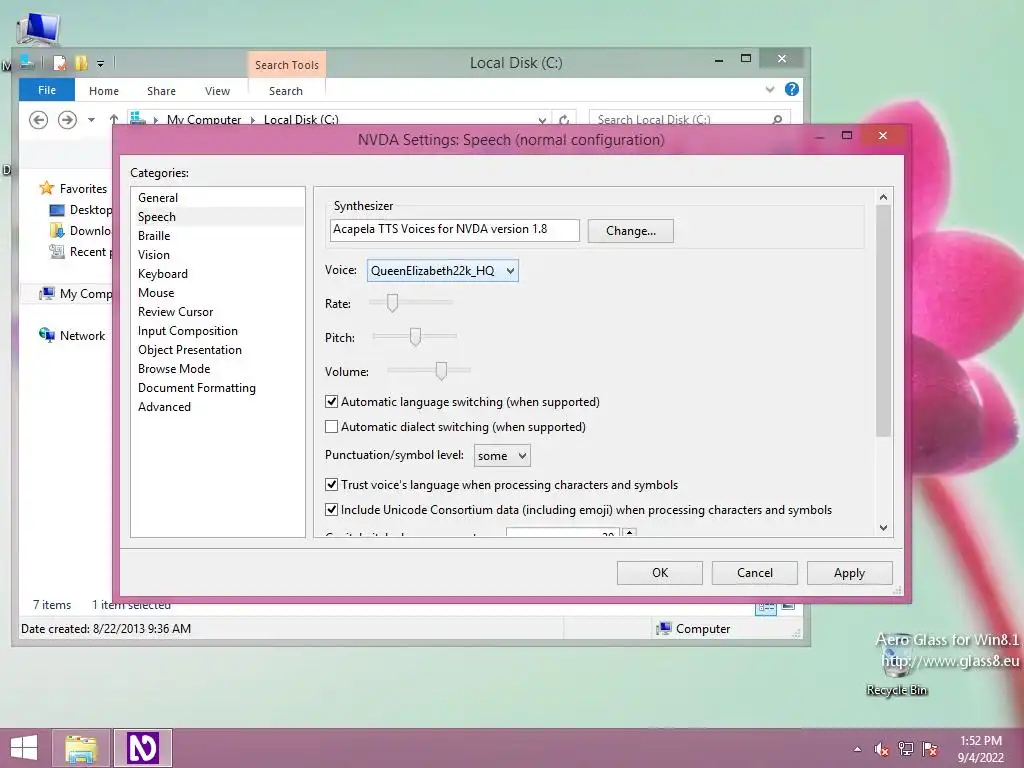Click the Change... synthesizer button
Screen dimensions: 1024x768
tap(630, 231)
